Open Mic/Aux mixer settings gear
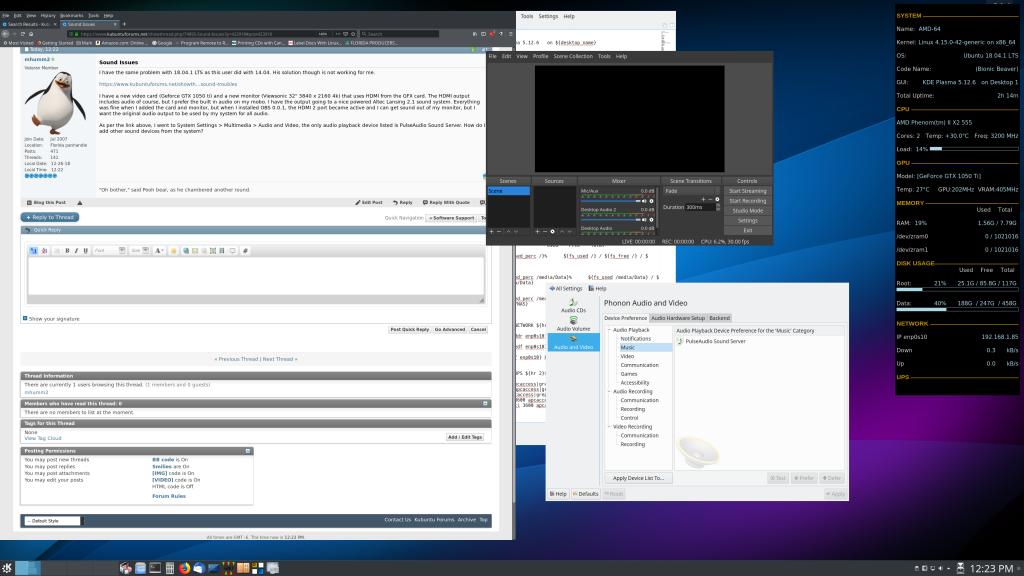The width and height of the screenshot is (1024, 576). pyautogui.click(x=651, y=201)
